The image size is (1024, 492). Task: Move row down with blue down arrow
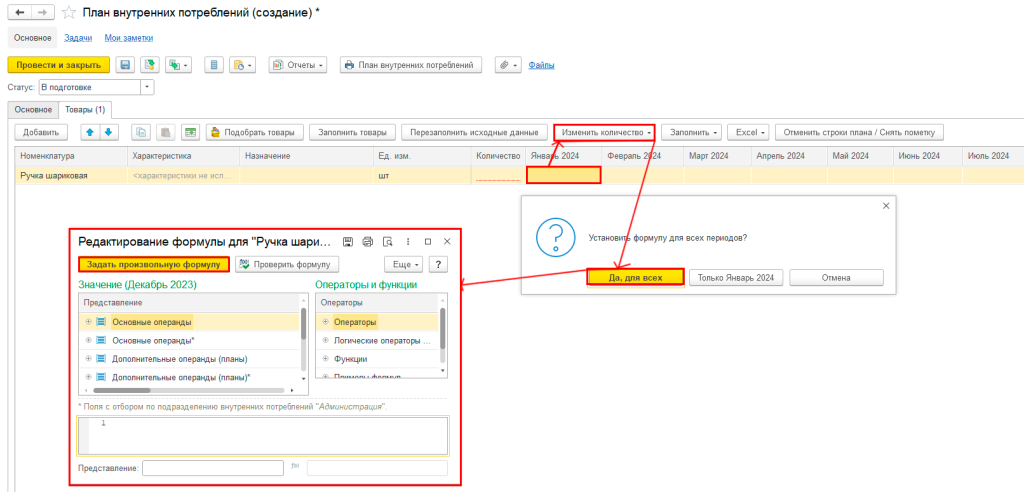[x=108, y=132]
